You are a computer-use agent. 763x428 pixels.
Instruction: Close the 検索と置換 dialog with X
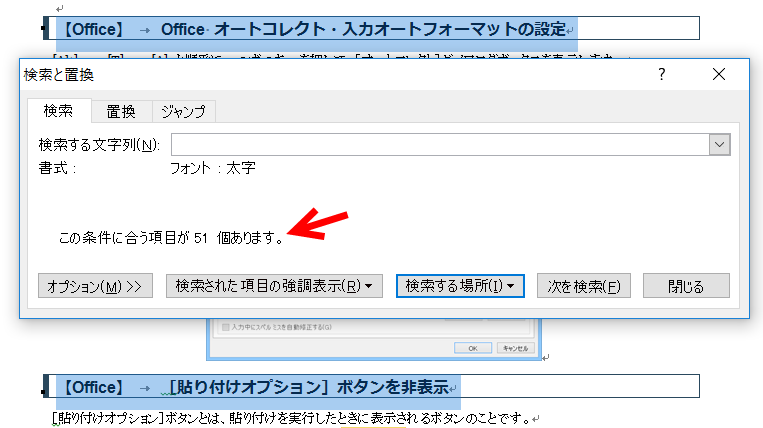[718, 74]
